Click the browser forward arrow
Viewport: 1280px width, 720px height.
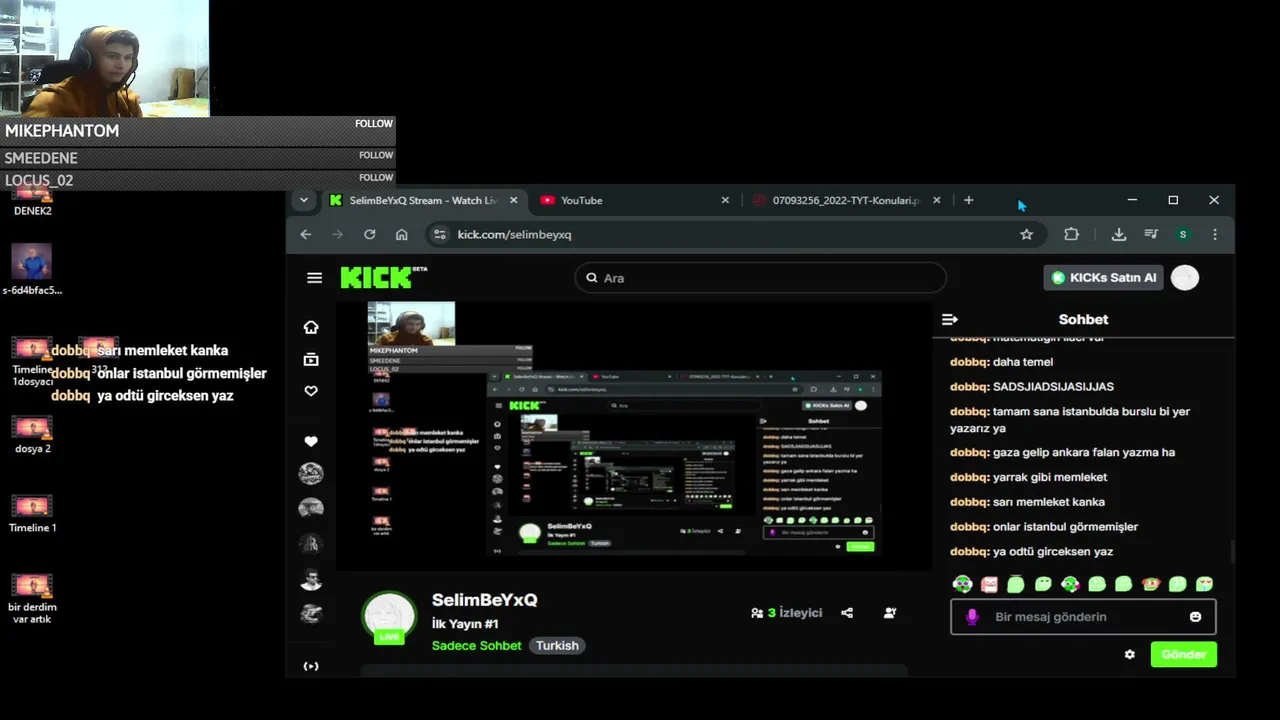(337, 234)
